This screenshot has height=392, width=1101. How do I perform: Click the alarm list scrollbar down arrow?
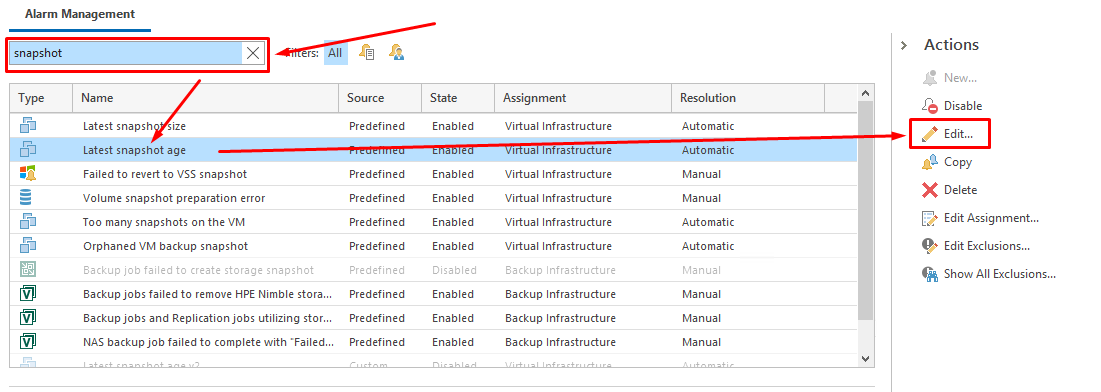click(866, 358)
